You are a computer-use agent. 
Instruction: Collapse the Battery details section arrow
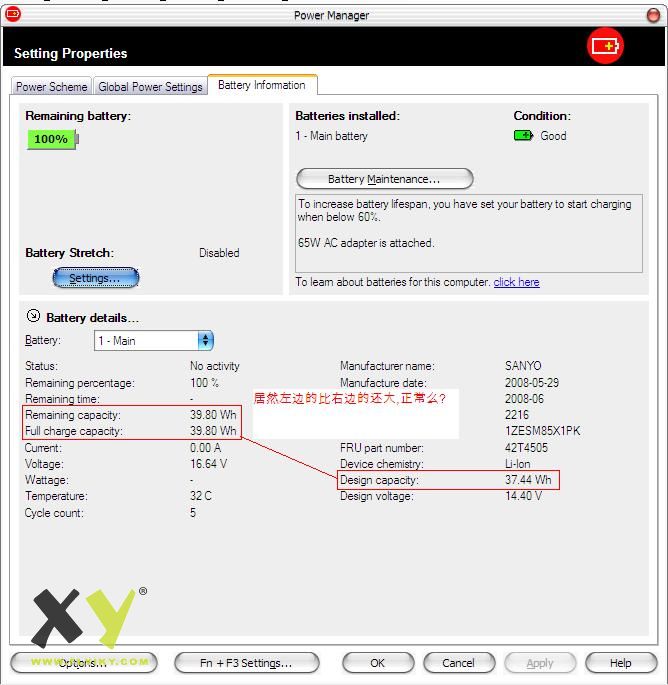pyautogui.click(x=33, y=316)
